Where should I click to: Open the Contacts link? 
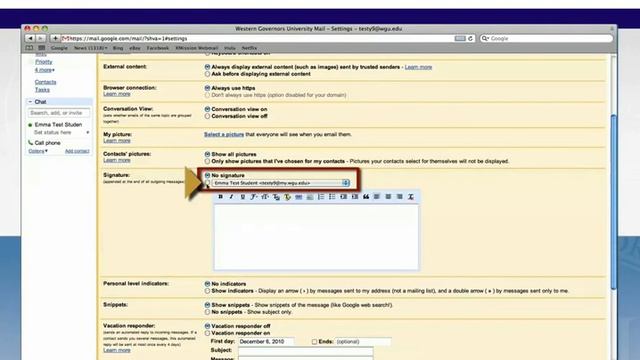pyautogui.click(x=45, y=82)
